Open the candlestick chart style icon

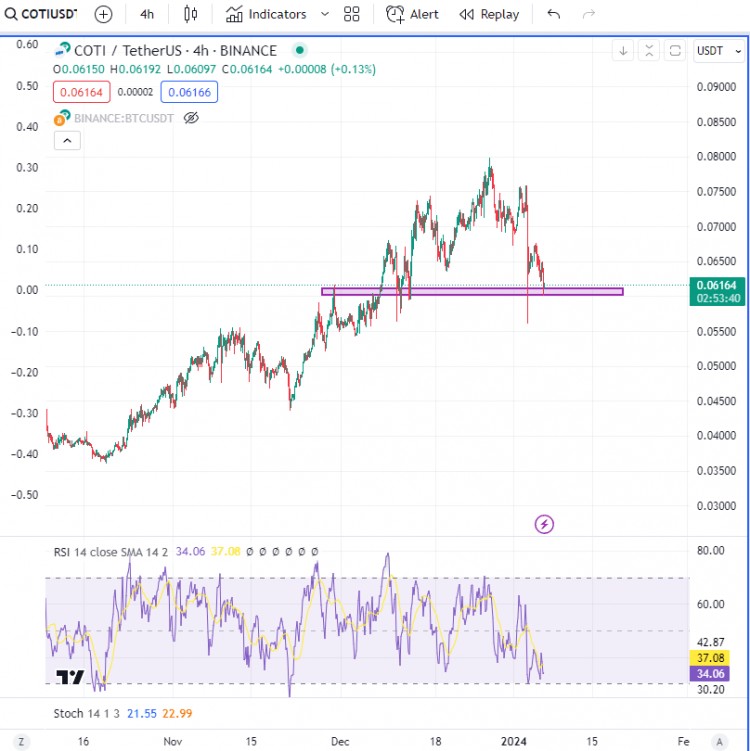[192, 15]
